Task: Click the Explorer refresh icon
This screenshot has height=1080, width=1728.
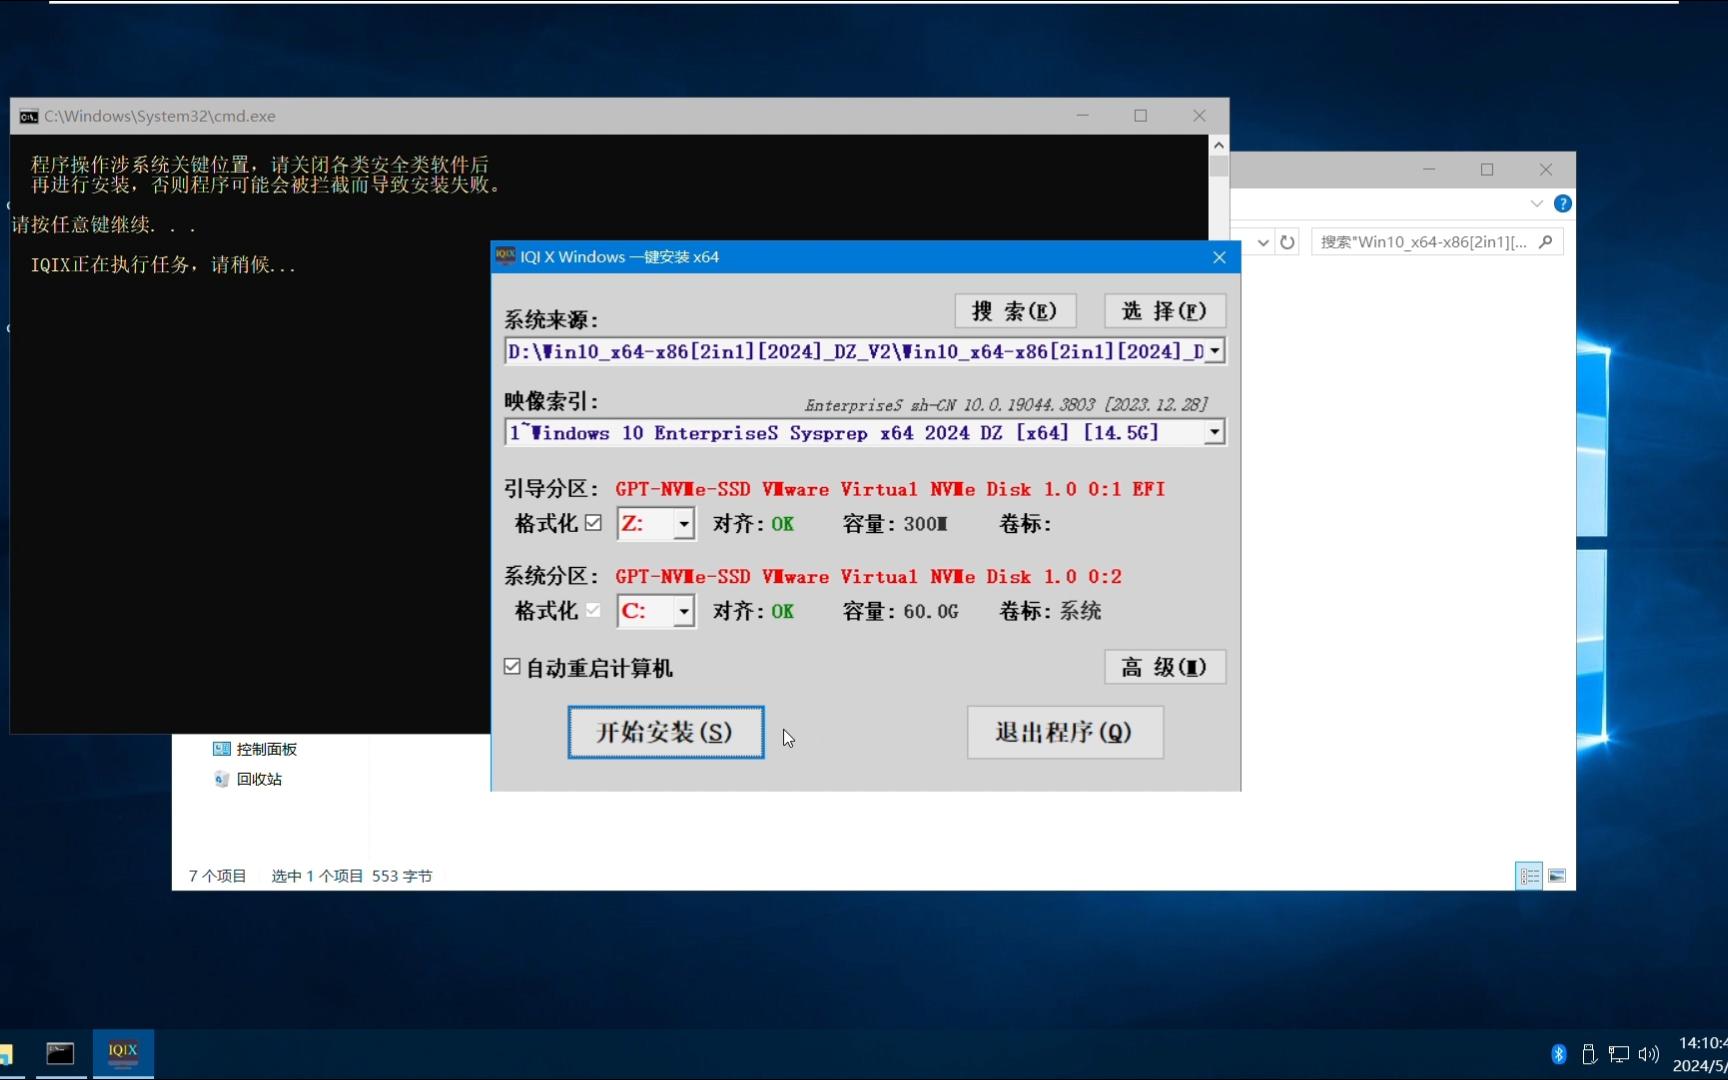Action: coord(1287,242)
